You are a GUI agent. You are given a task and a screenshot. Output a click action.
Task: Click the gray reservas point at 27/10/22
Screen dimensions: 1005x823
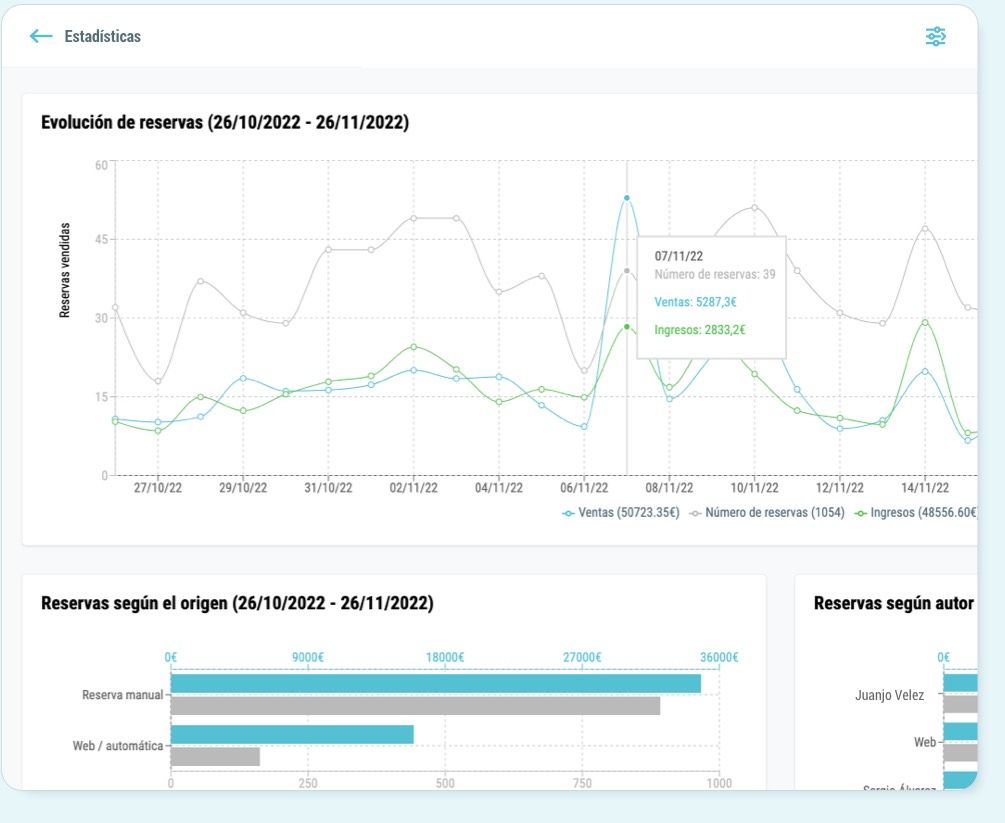158,381
